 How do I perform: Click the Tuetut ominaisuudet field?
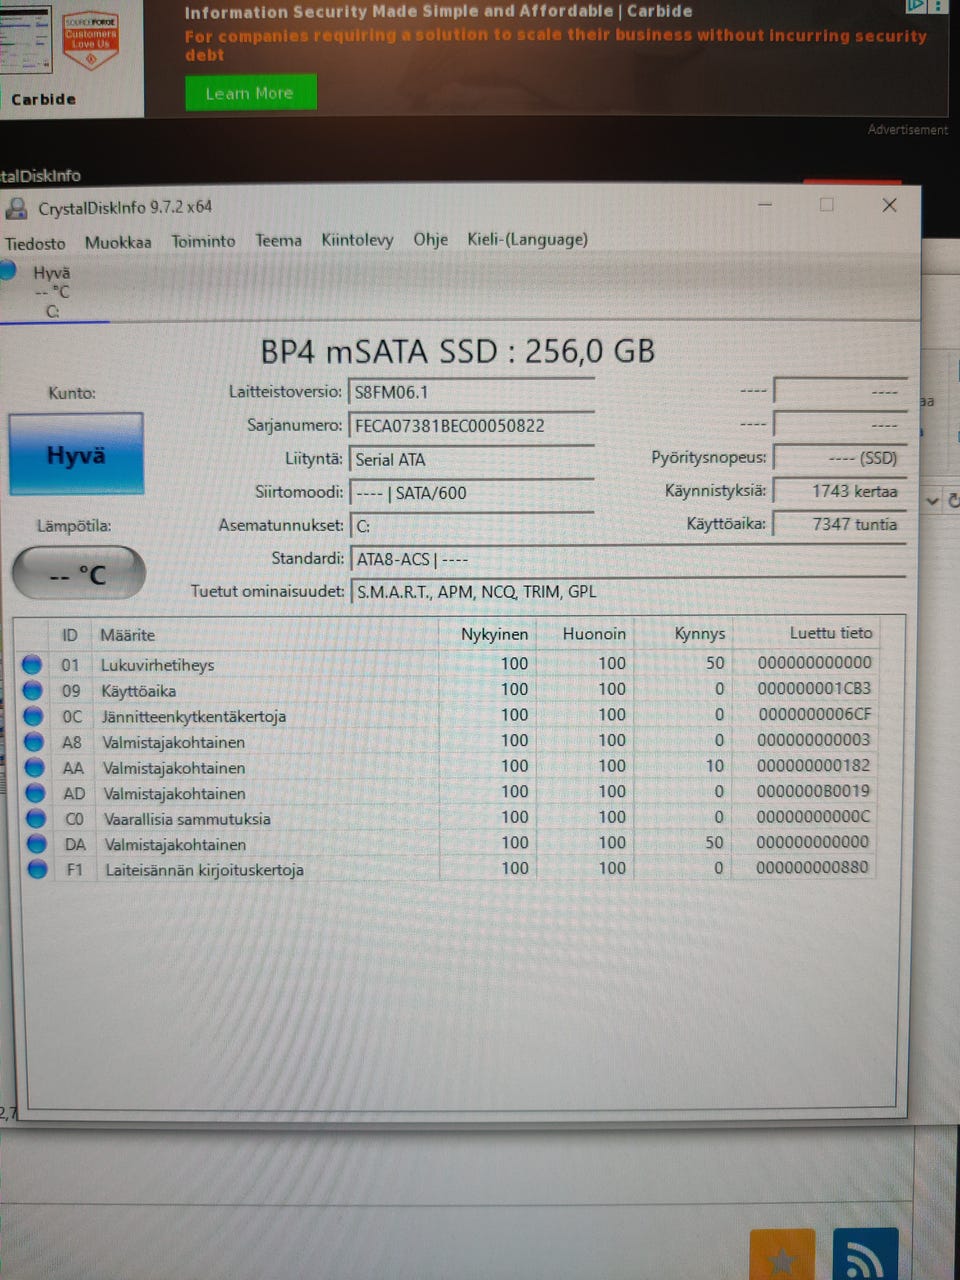point(629,591)
